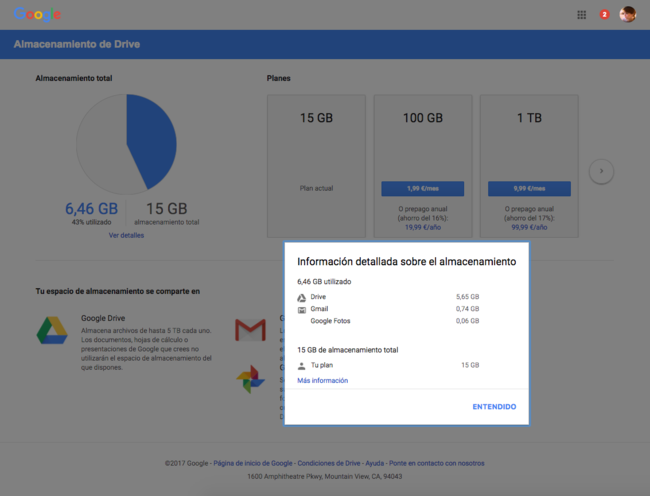Confirm the dialog with ENTENDIDO
The image size is (650, 496).
click(x=494, y=407)
